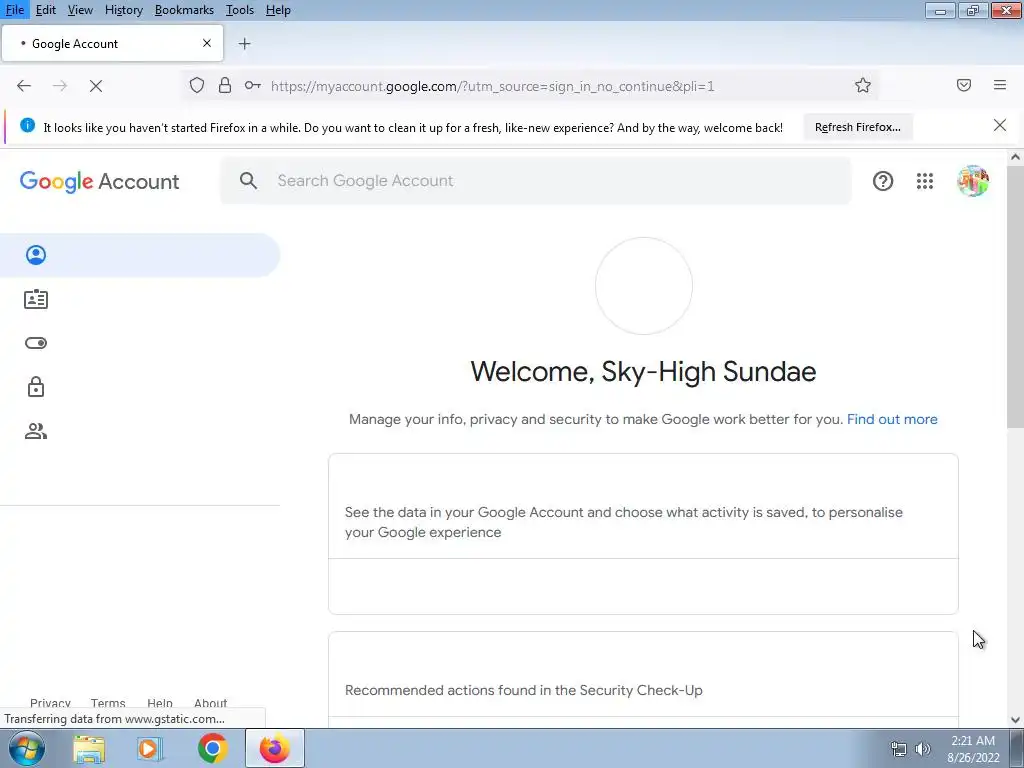Image resolution: width=1024 pixels, height=768 pixels.
Task: Open the Home sidebar icon
Action: 36,255
